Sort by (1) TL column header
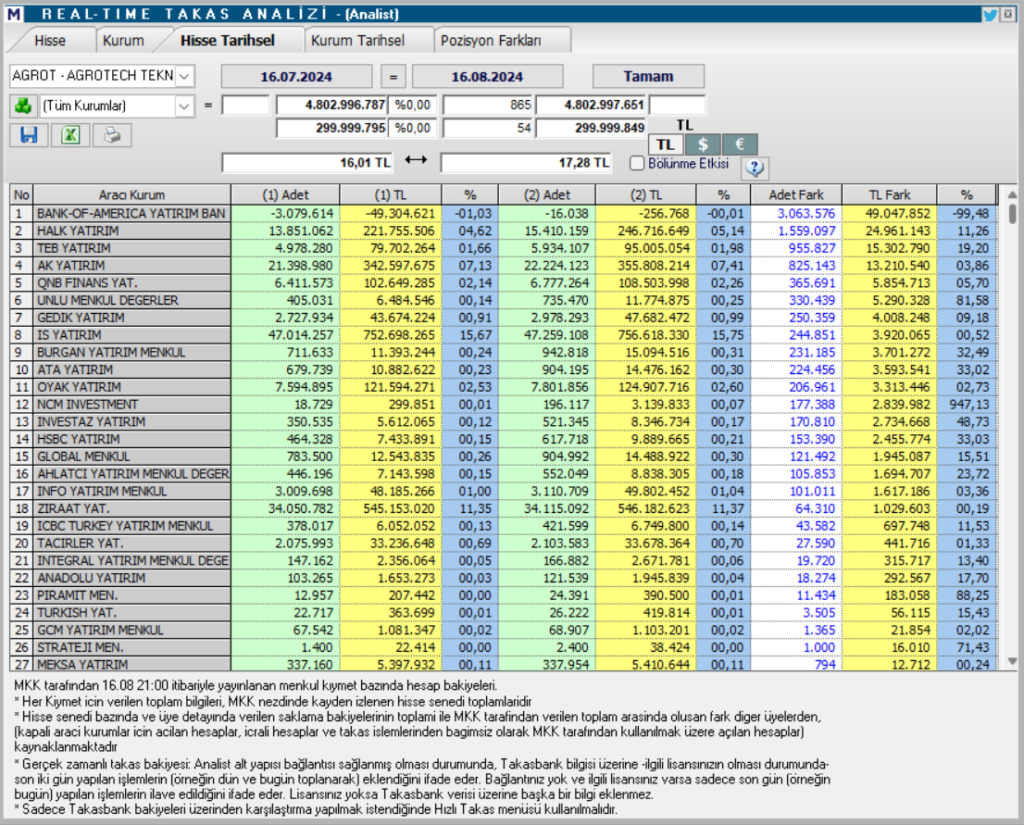 click(x=391, y=195)
